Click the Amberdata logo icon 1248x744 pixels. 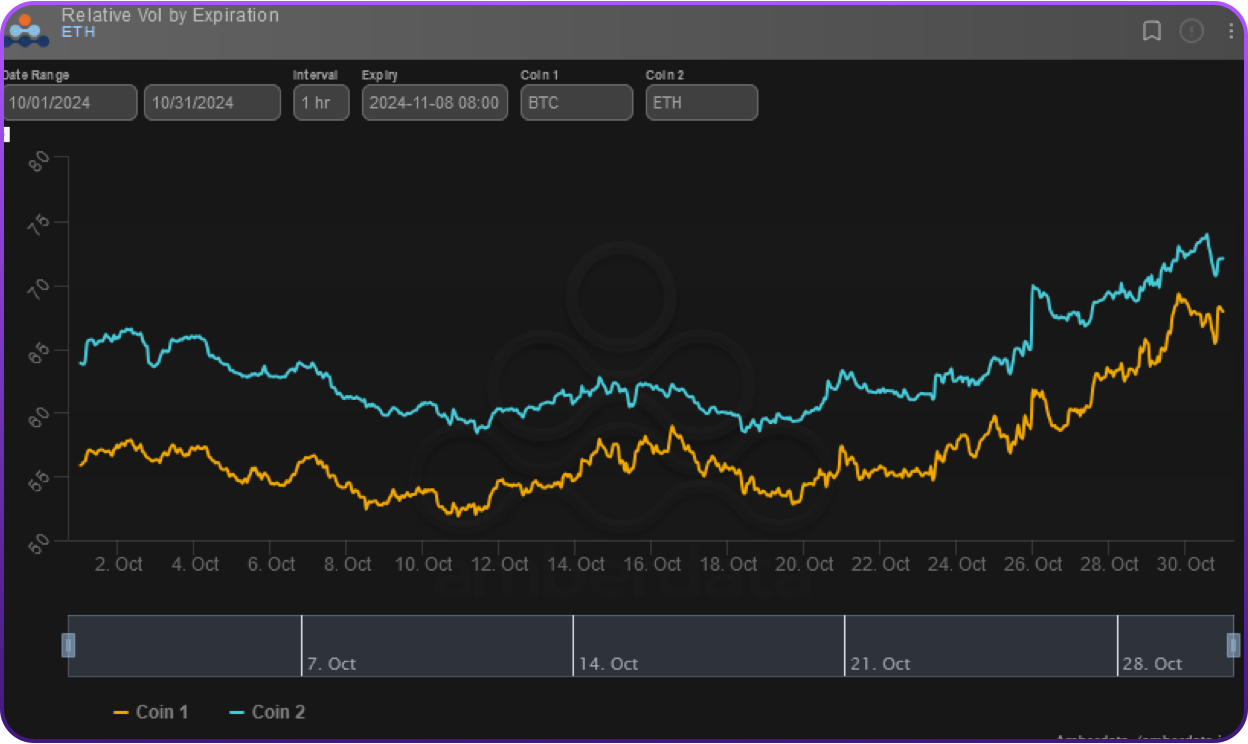point(25,30)
